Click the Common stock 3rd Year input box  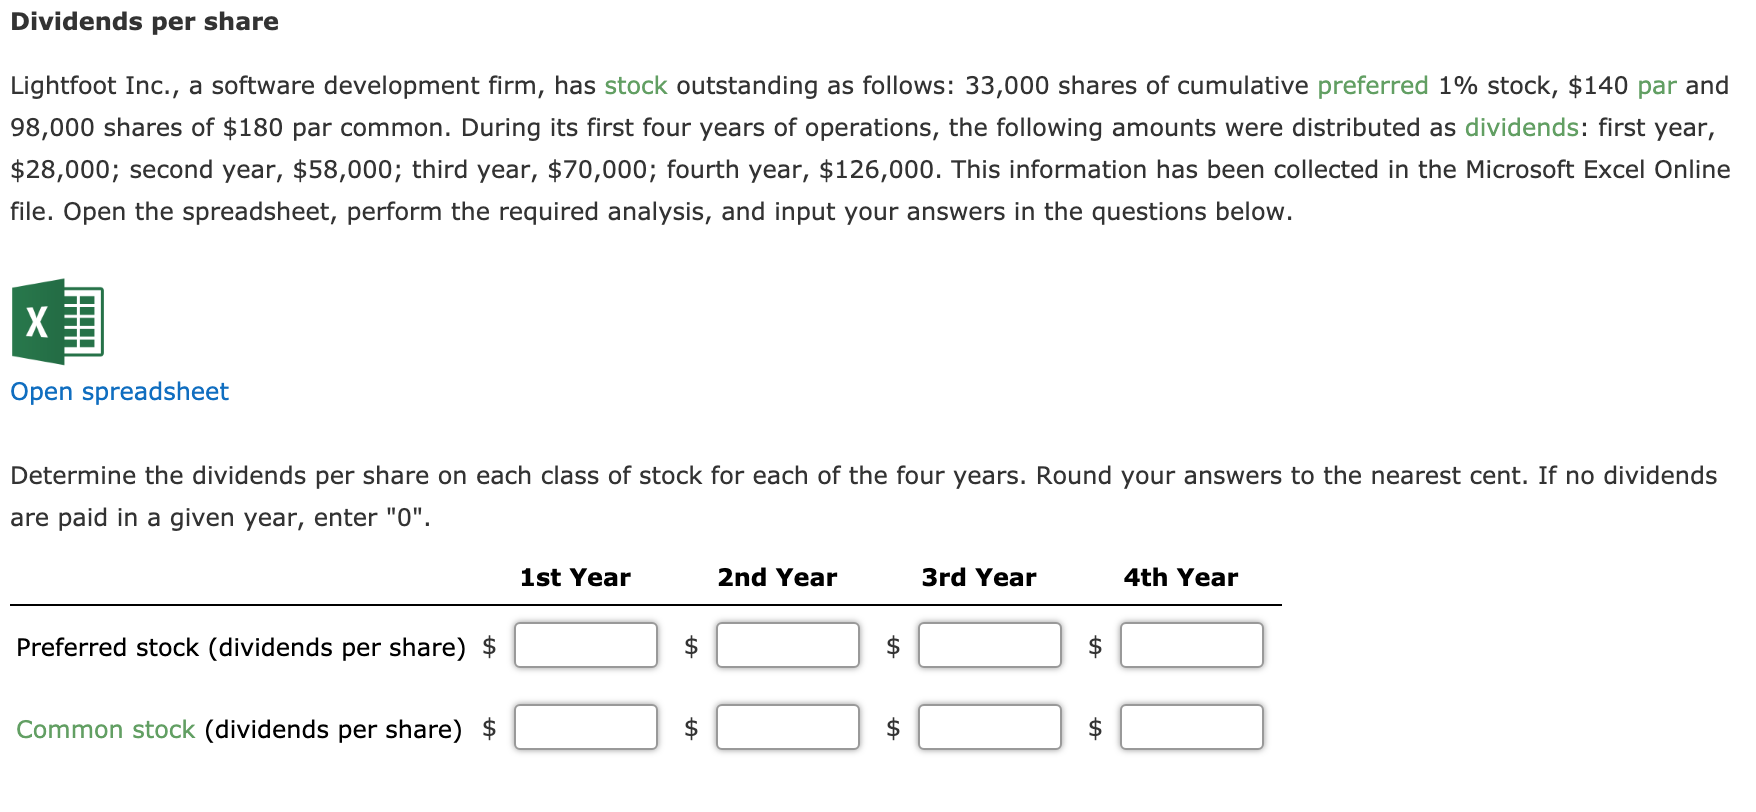coord(988,727)
